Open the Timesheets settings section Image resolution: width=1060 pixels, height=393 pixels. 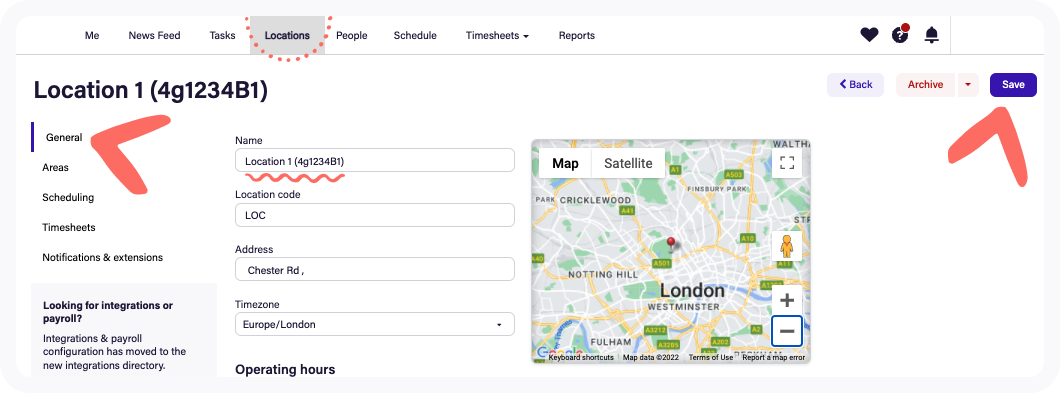tap(69, 227)
